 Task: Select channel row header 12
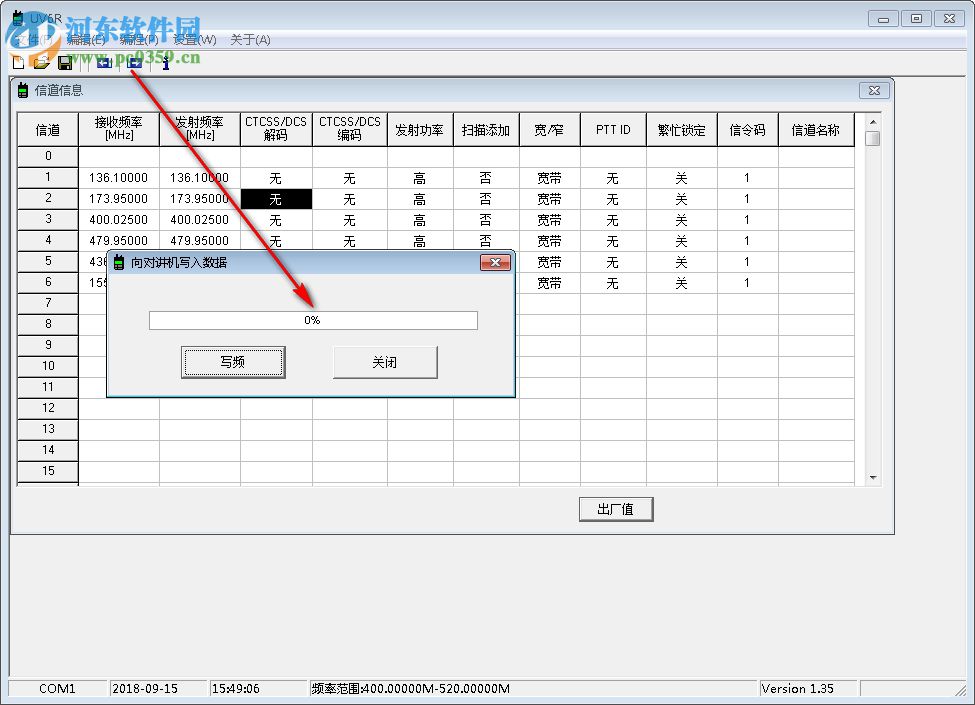tap(48, 408)
